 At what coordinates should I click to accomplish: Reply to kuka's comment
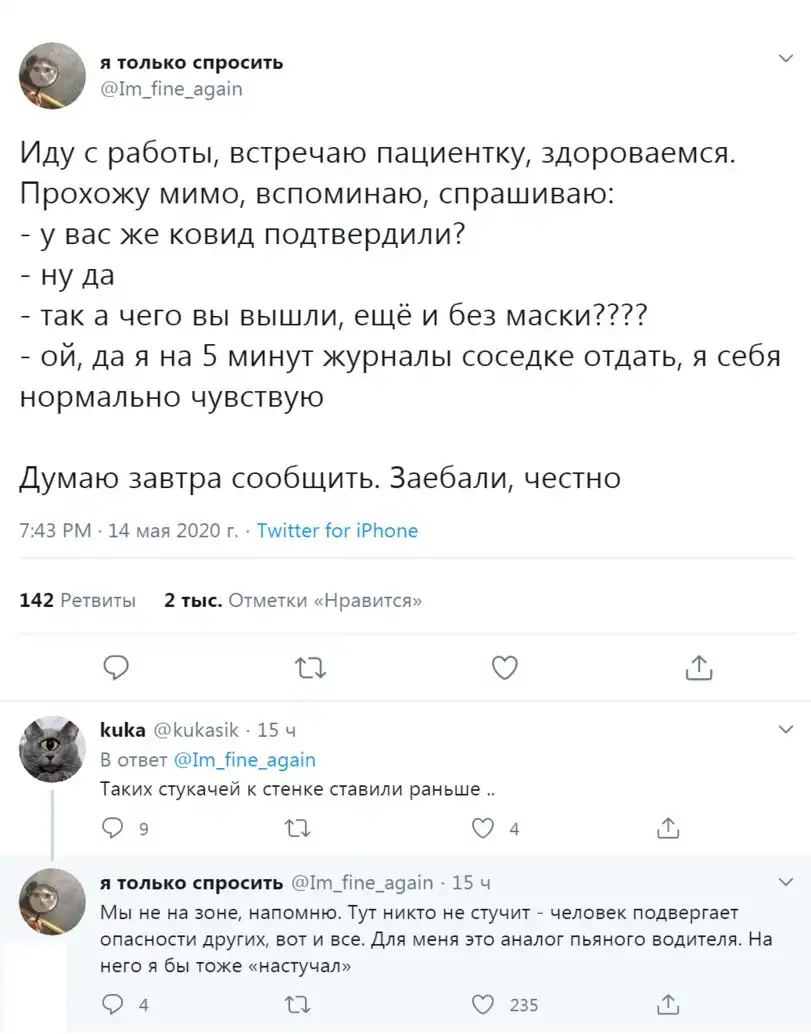pos(113,828)
